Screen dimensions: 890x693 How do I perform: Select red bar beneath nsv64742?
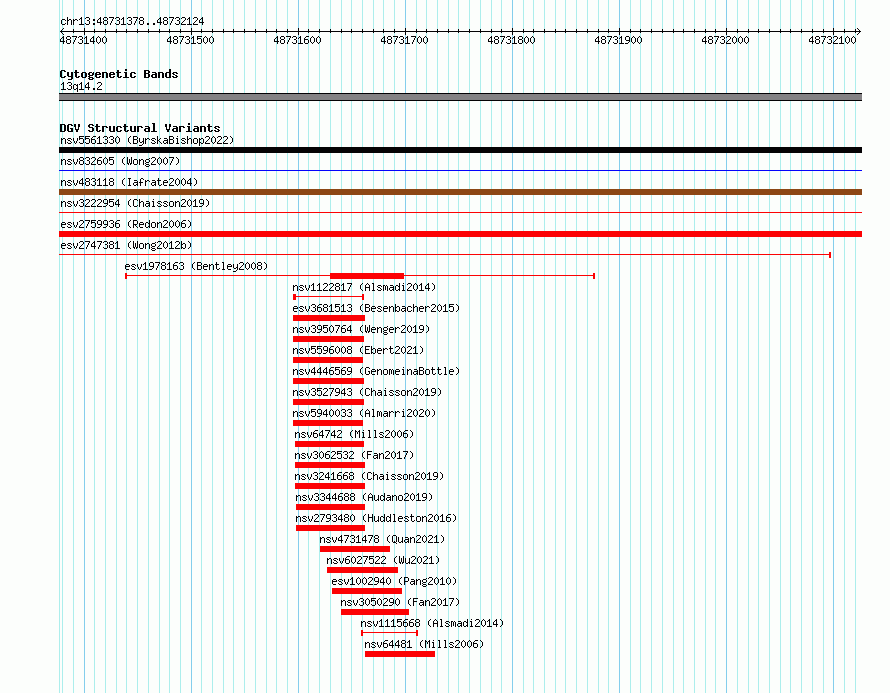coord(329,444)
